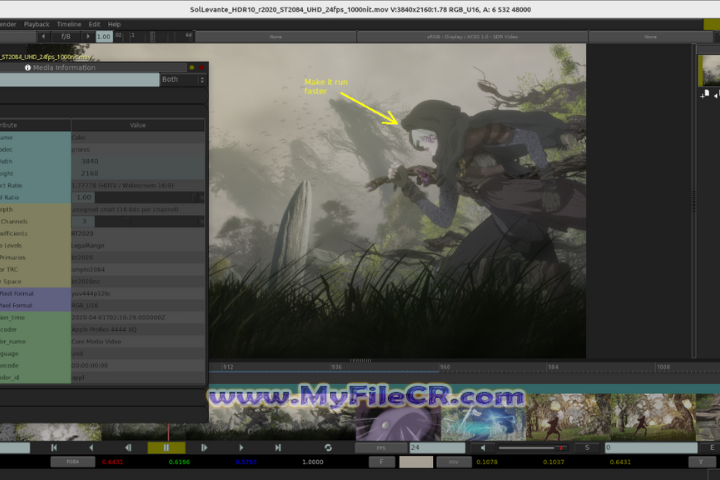This screenshot has width=720, height=480.
Task: Toggle the loop mode icon
Action: 328,448
